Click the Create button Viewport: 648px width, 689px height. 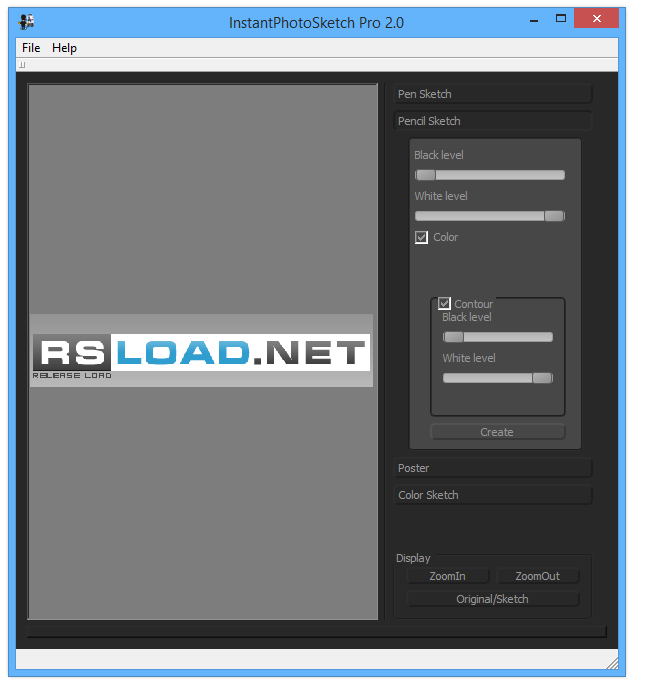pyautogui.click(x=497, y=432)
